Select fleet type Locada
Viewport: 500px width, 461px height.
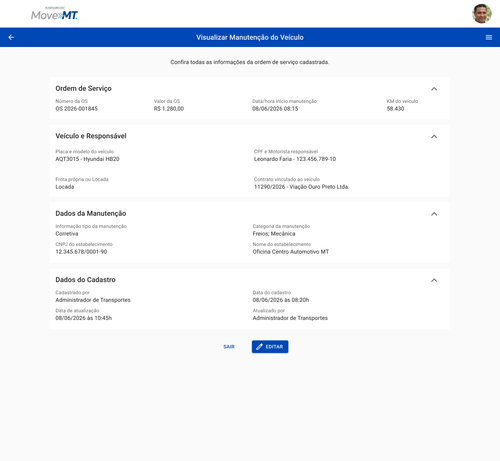point(65,187)
